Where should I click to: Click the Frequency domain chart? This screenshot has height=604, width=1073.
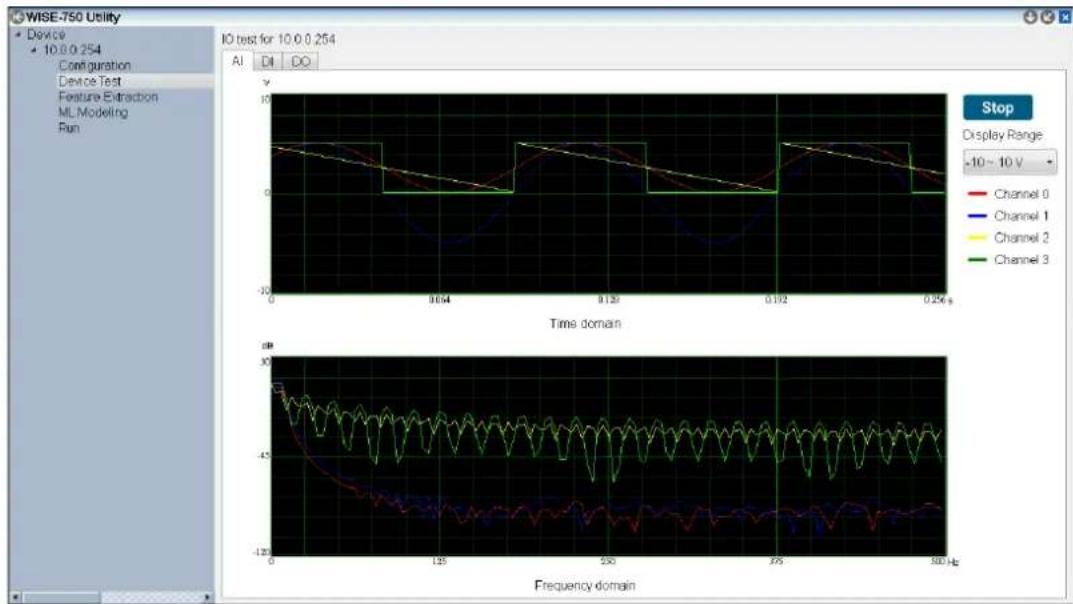coord(608,456)
